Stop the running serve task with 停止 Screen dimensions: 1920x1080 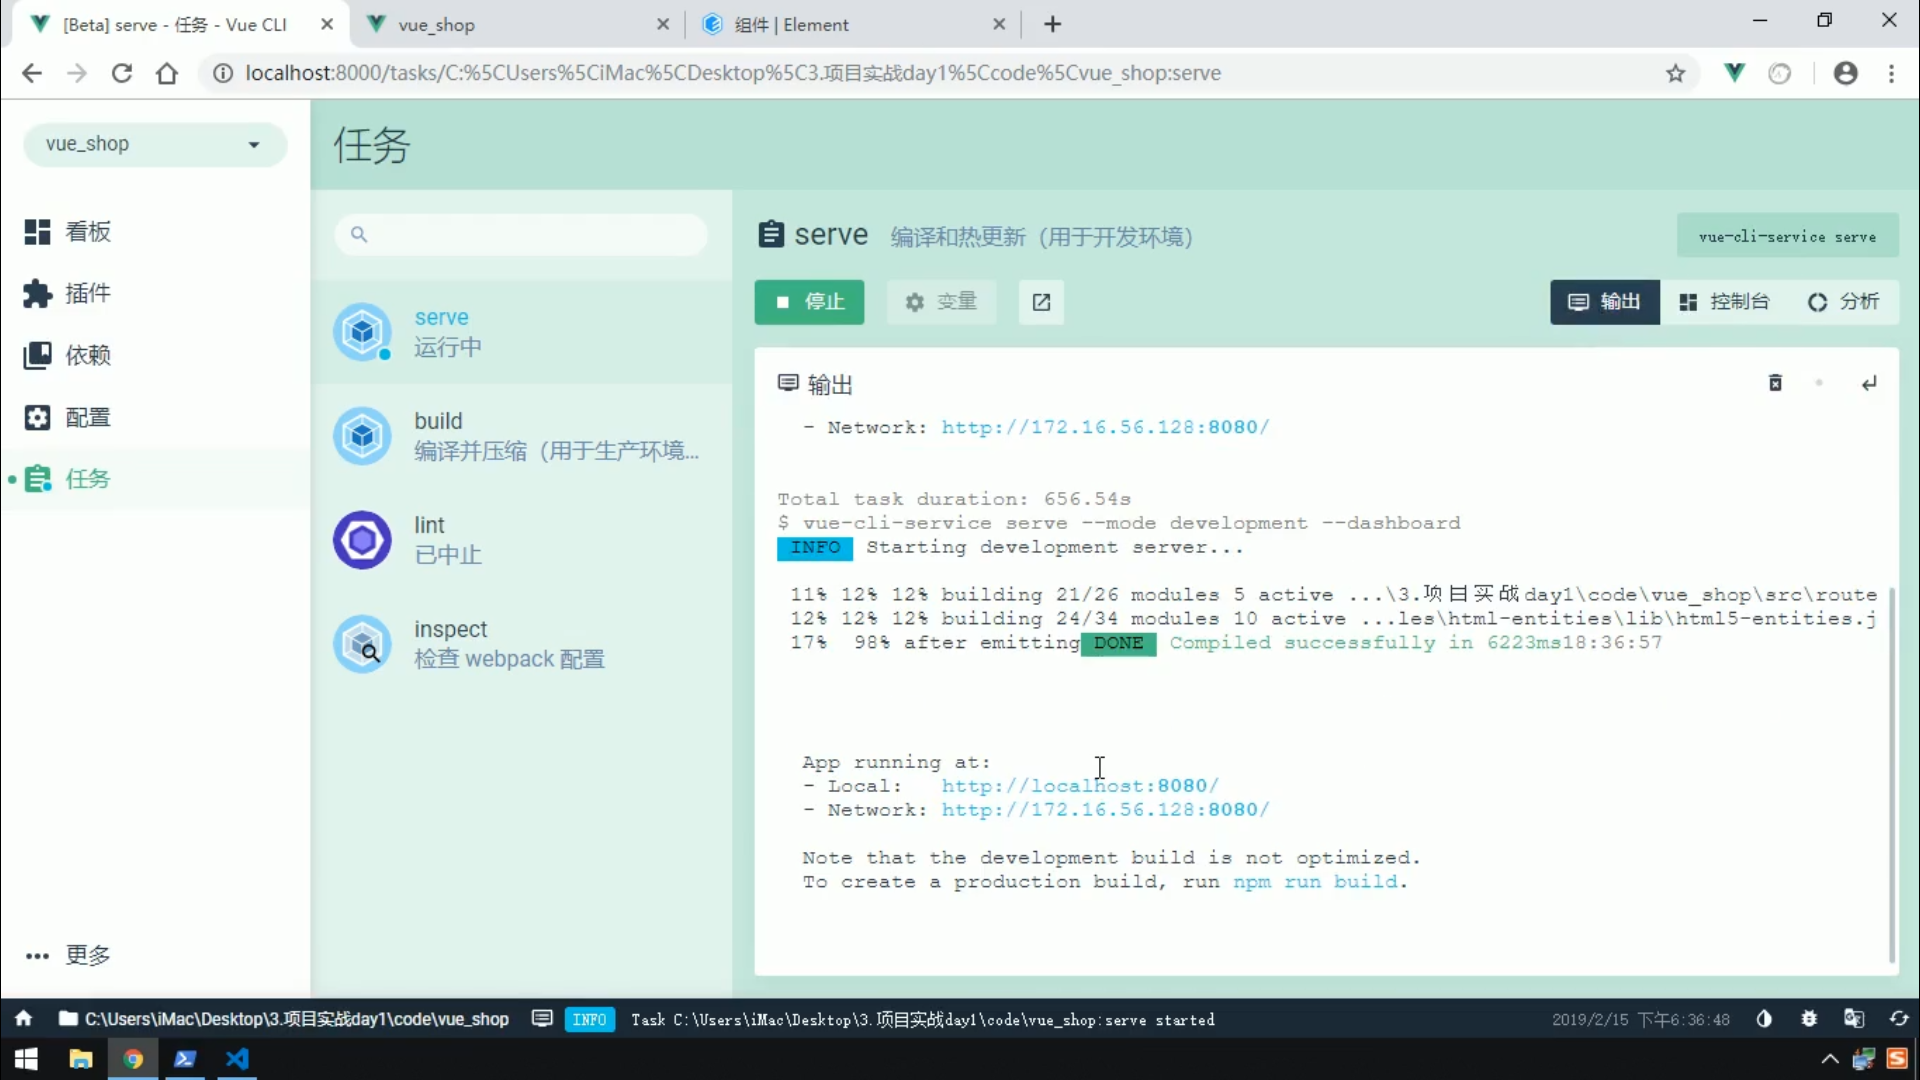809,302
